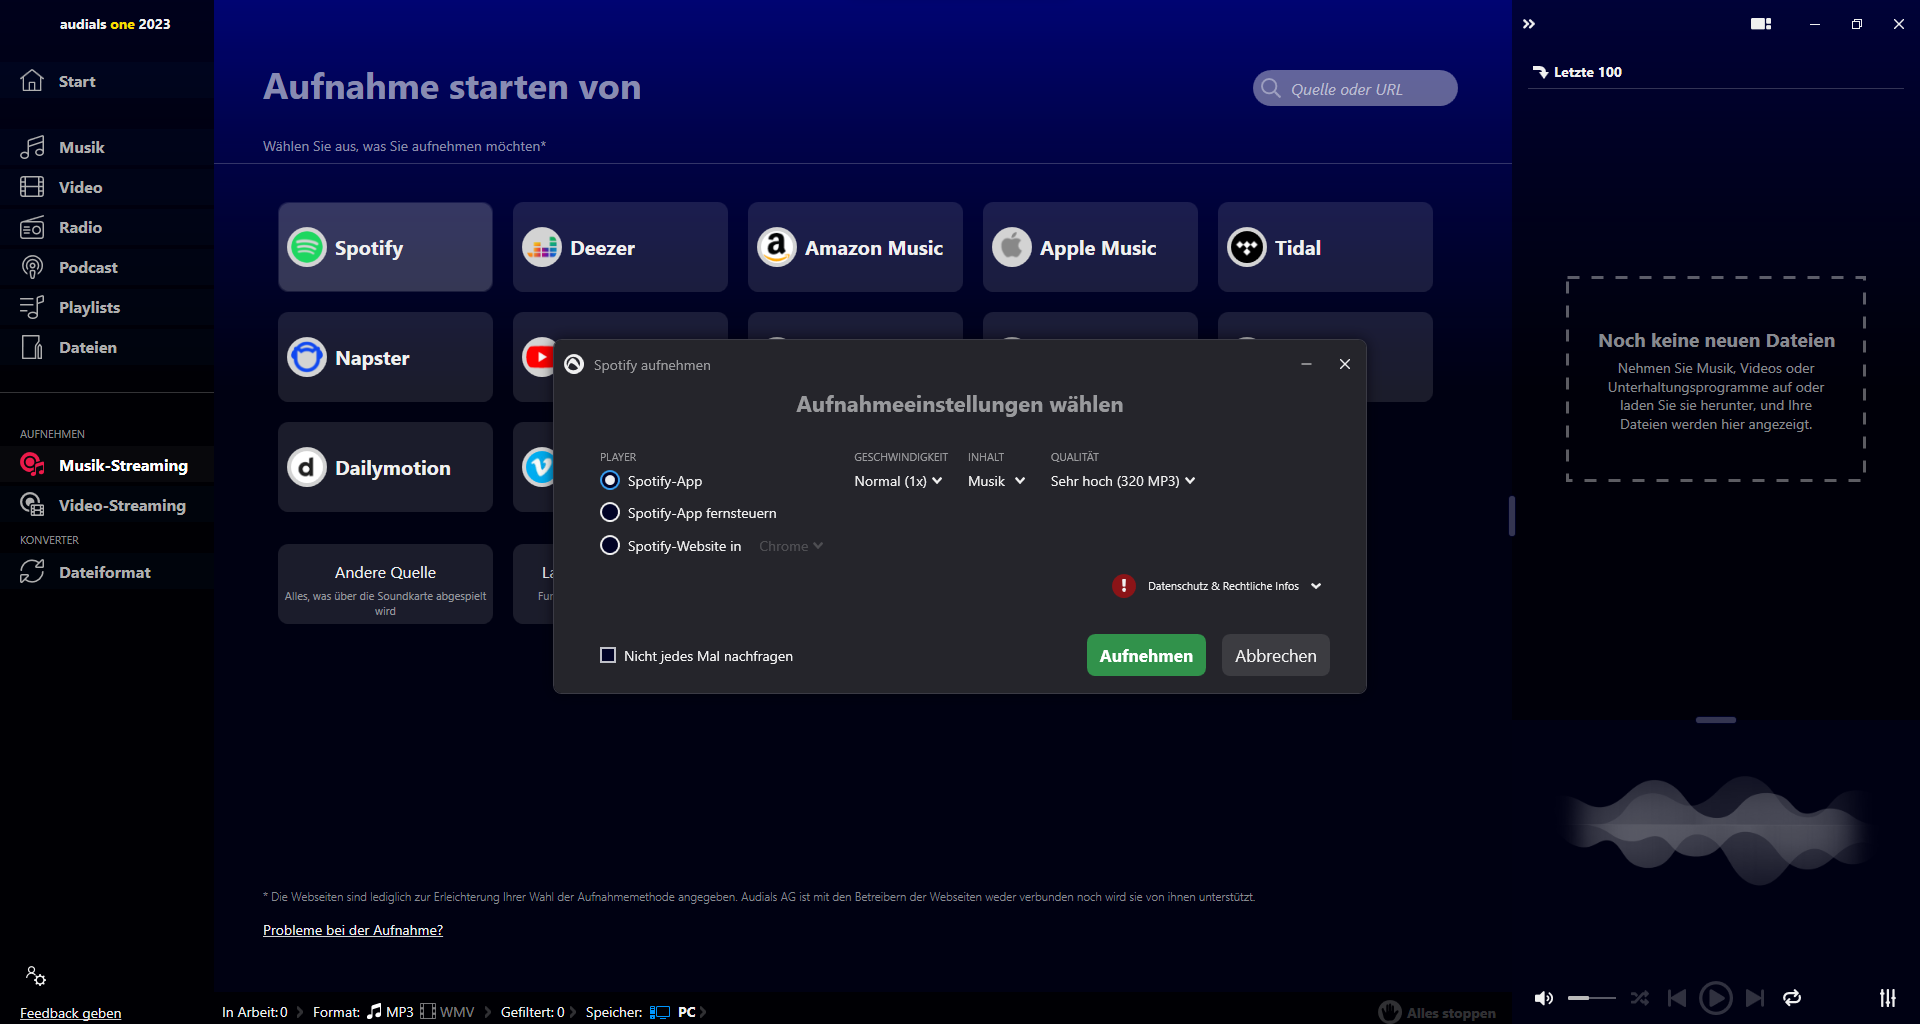
Task: Select Spotify-App fernsteuern radio option
Action: [610, 513]
